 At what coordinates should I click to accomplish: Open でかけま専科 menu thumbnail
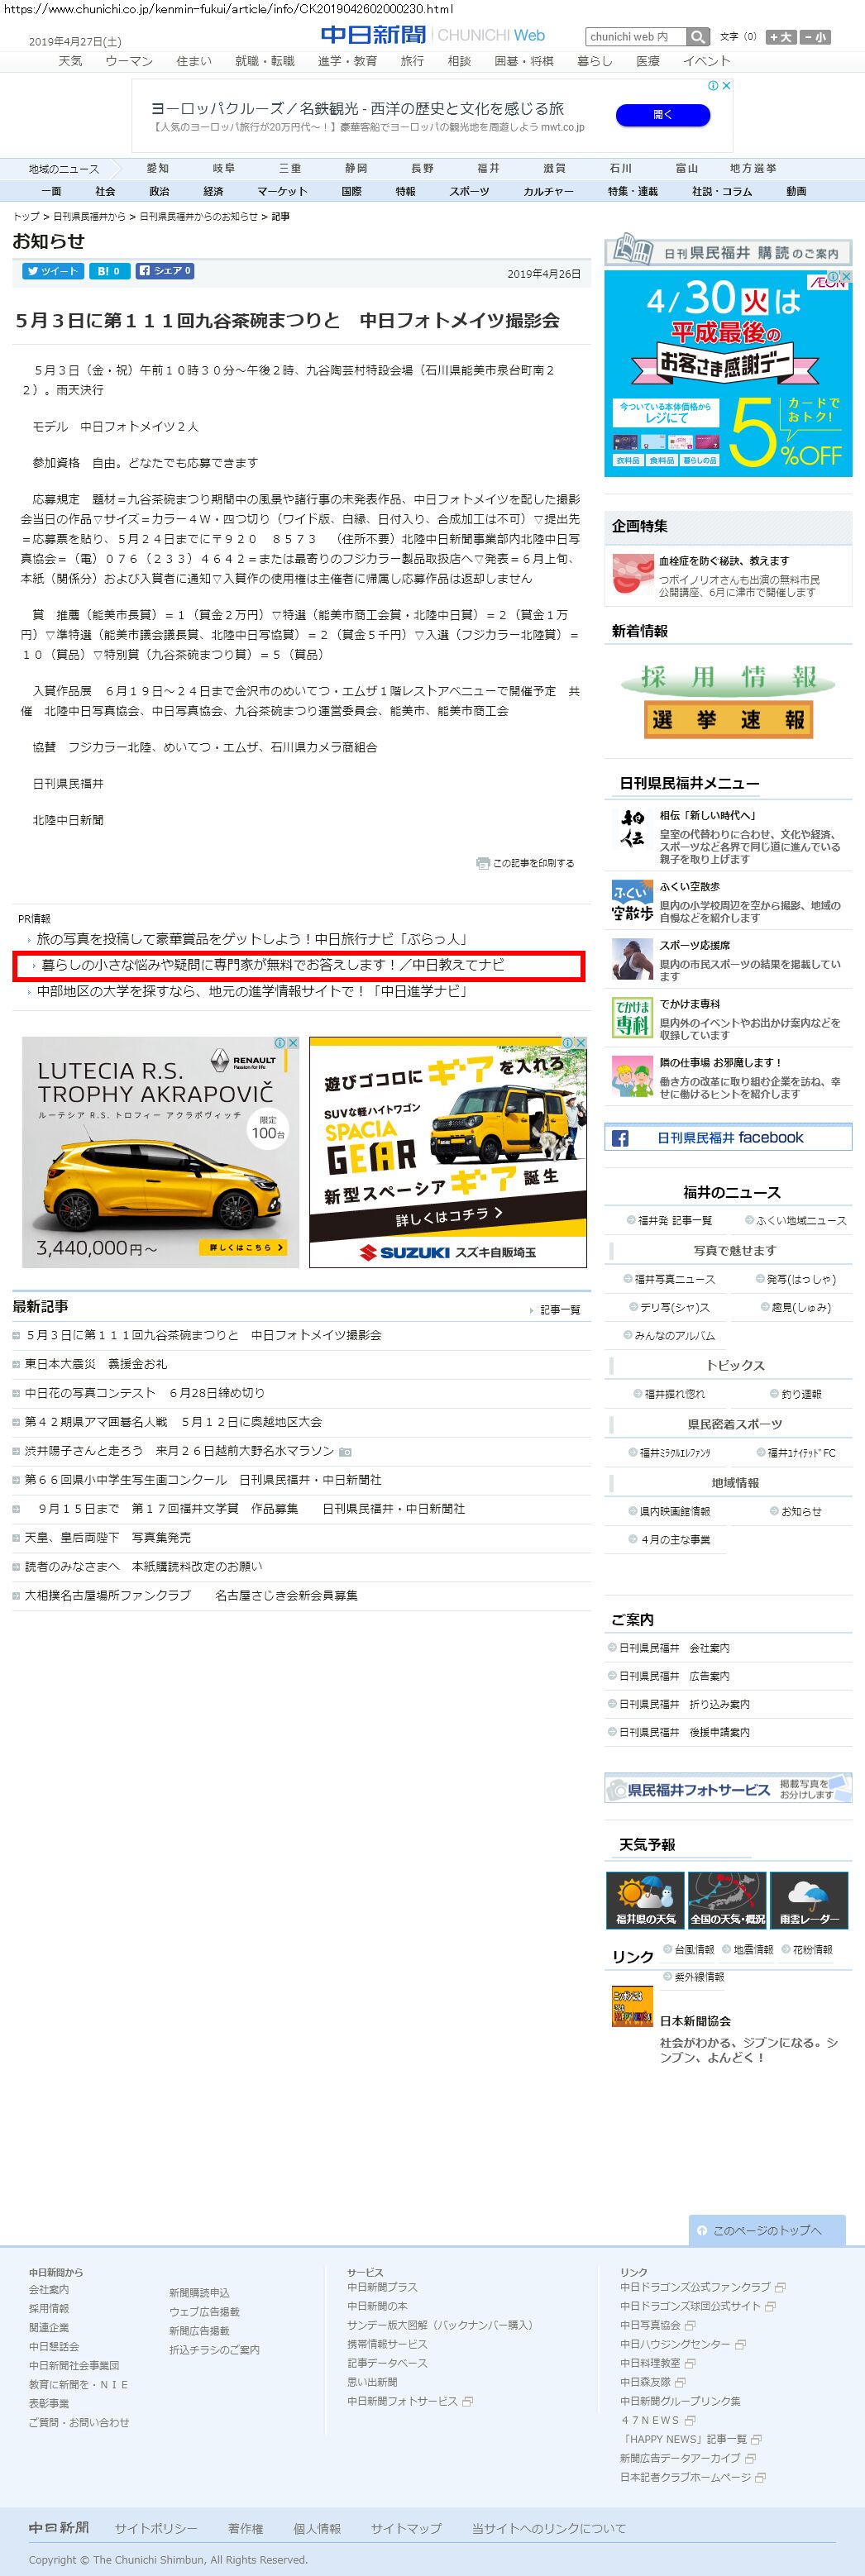point(632,1018)
